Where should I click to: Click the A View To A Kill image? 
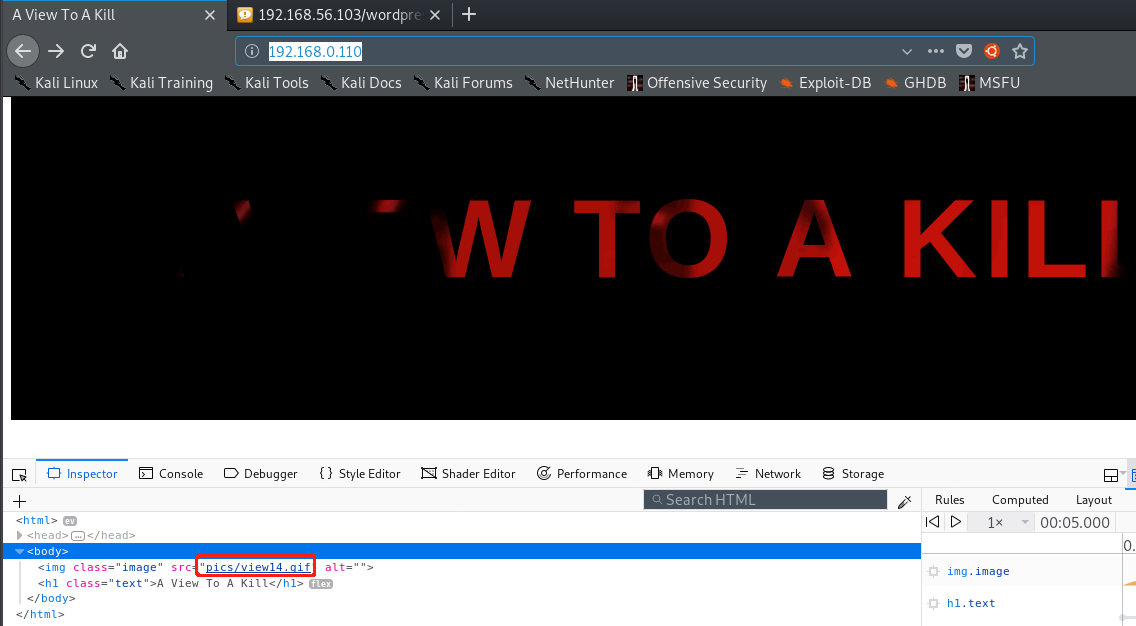tap(573, 258)
